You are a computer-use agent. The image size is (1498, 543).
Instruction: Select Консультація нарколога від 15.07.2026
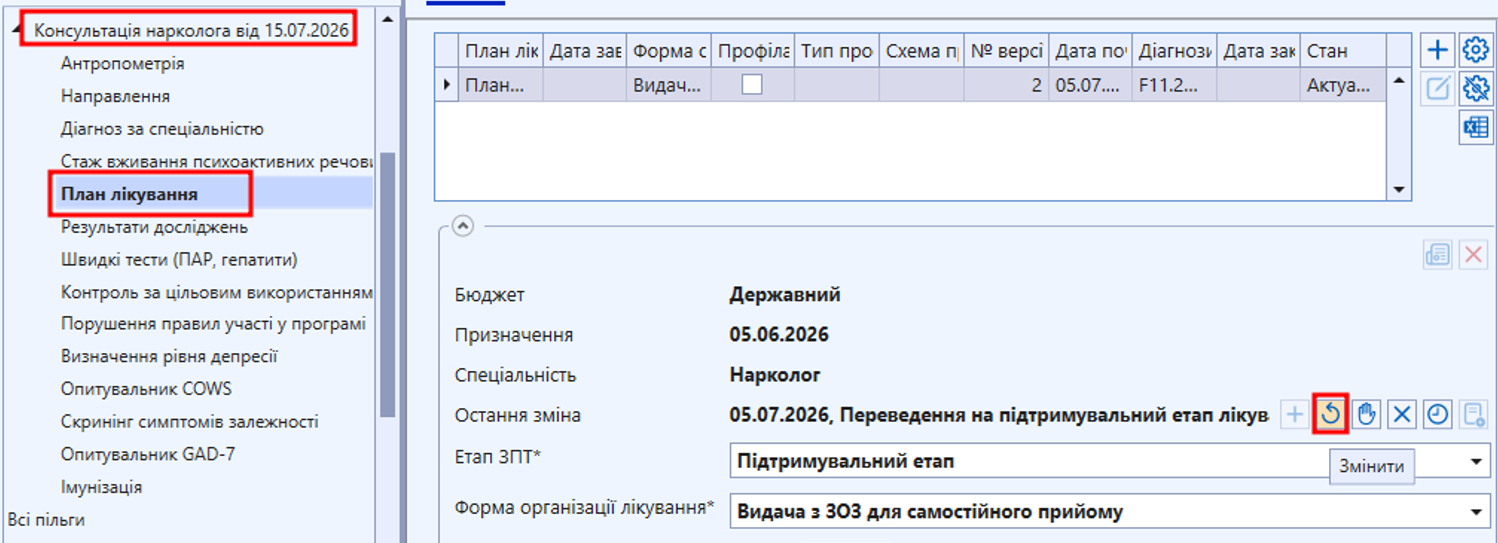coord(191,31)
